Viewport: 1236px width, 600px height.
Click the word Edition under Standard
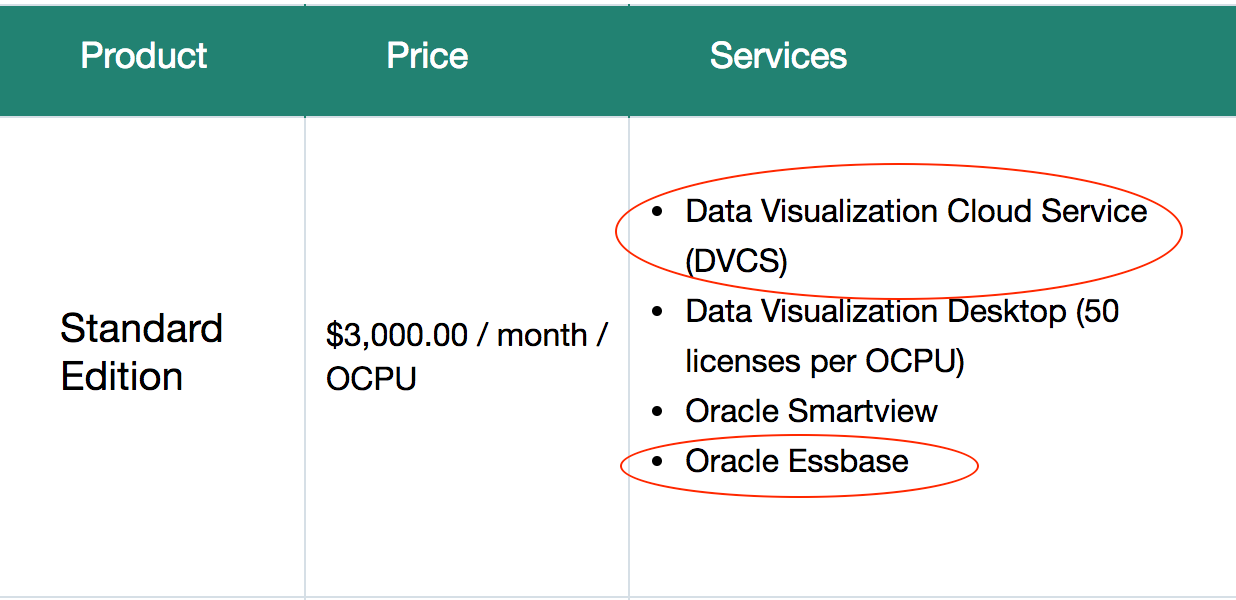coord(121,377)
